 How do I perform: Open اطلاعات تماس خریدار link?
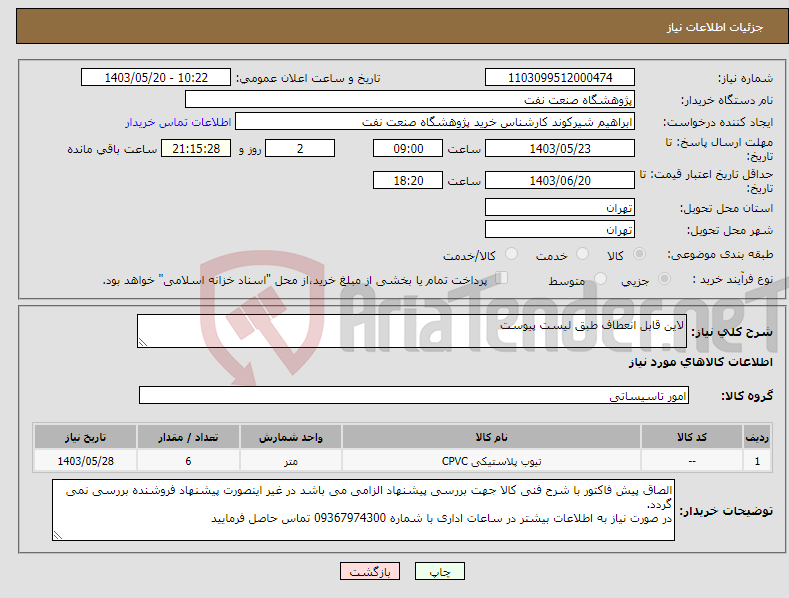(x=178, y=122)
